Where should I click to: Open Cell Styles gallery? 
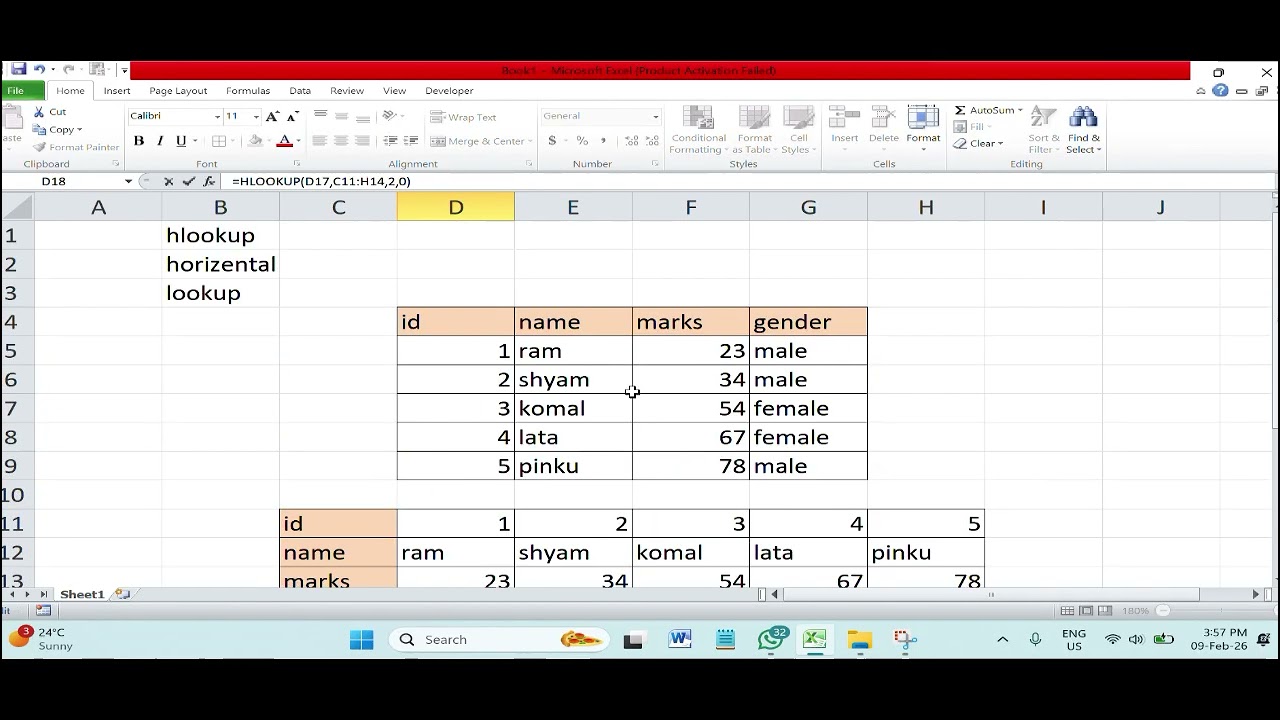tap(798, 131)
